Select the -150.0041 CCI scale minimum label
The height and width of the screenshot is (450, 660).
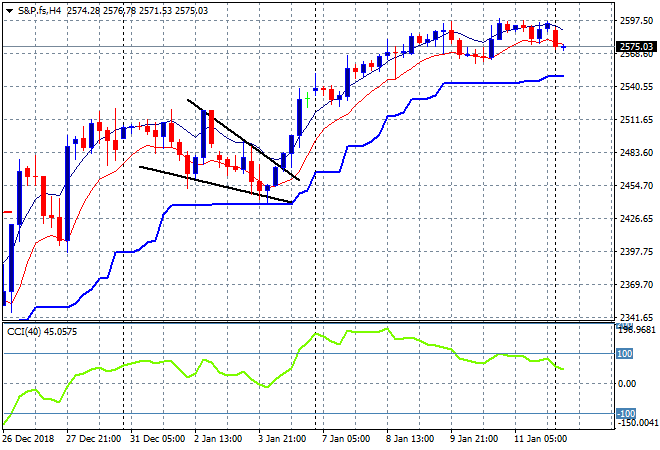[x=636, y=422]
